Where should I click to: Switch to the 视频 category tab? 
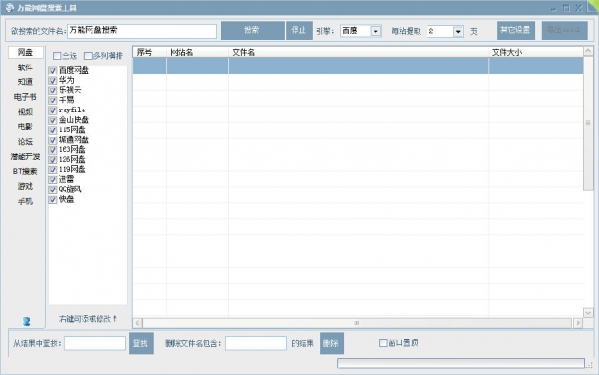point(25,112)
